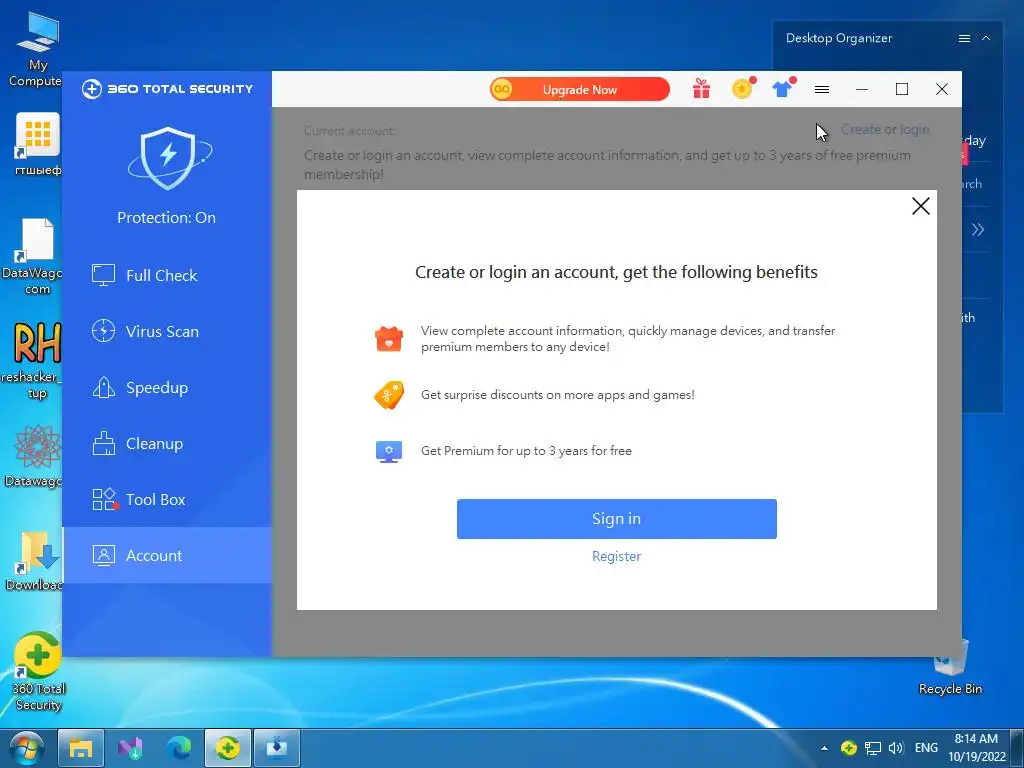Click the download installer taskbar button
Screen dimensions: 1024x768
[277, 748]
